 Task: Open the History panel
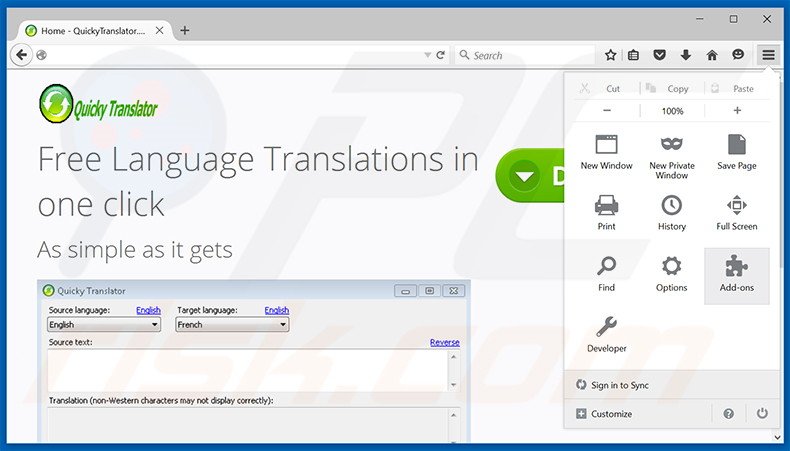pos(672,213)
